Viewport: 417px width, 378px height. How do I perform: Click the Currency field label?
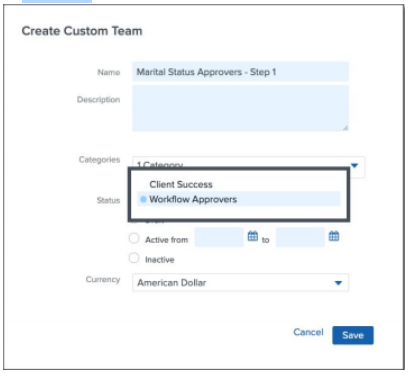[x=103, y=280]
